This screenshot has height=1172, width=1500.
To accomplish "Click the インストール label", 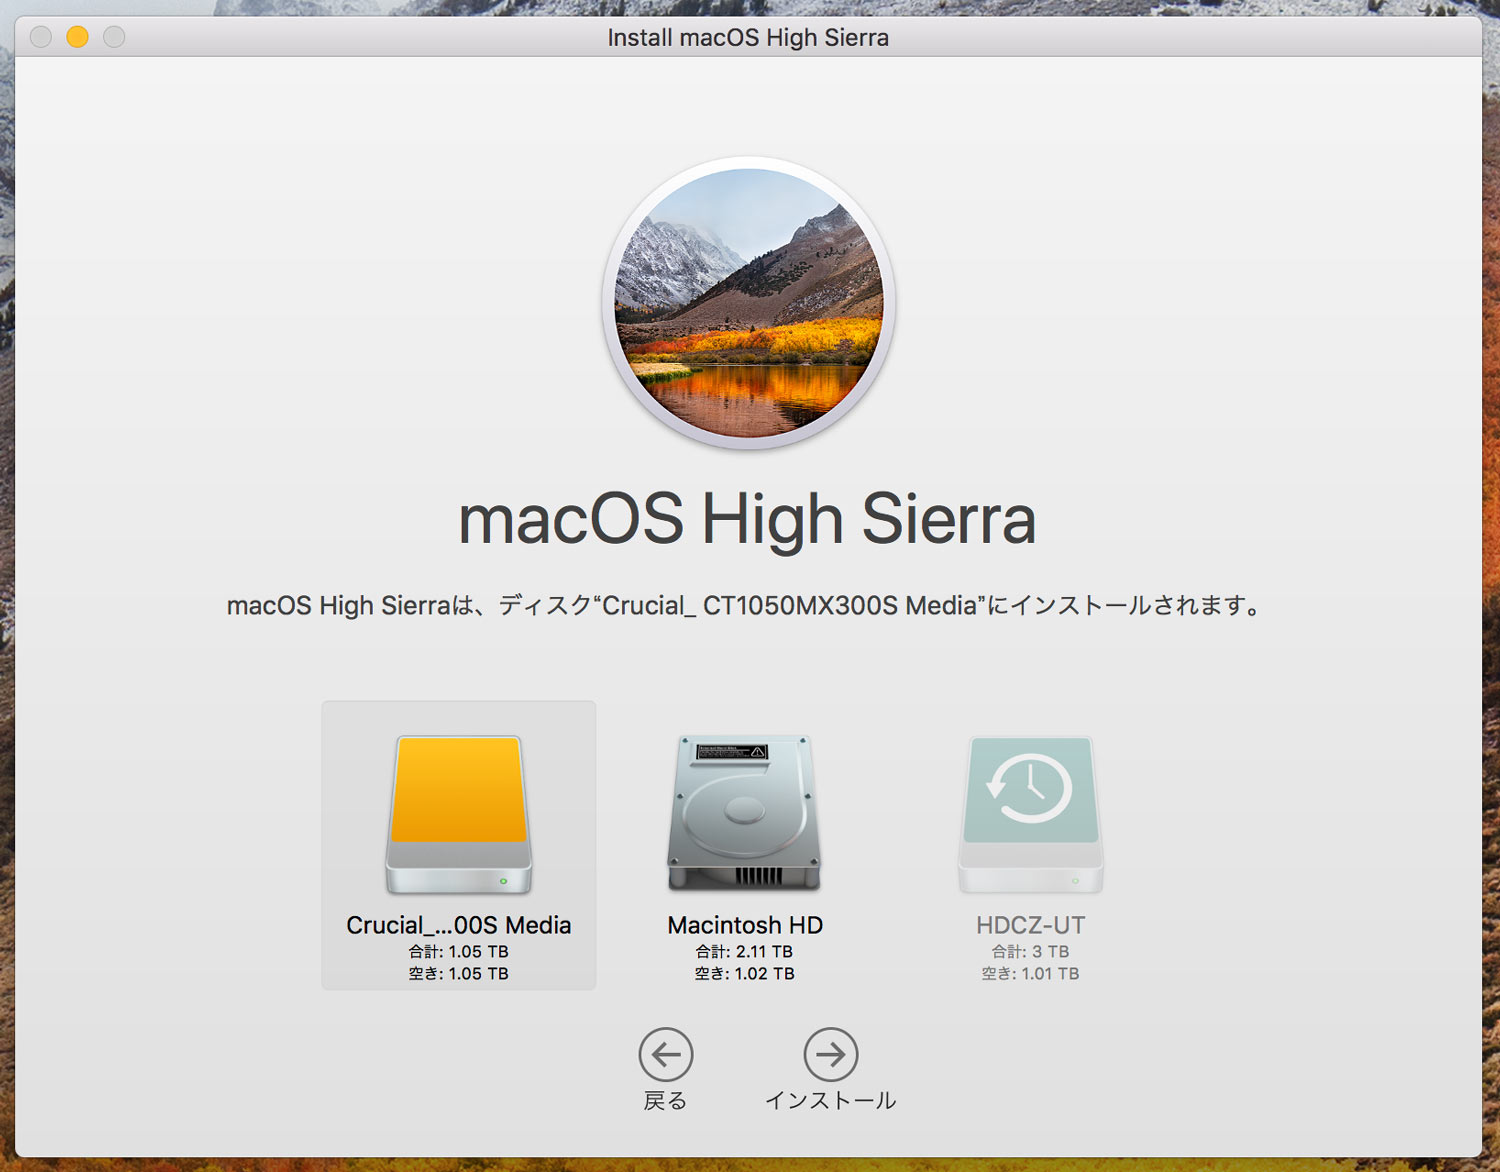I will (831, 1101).
